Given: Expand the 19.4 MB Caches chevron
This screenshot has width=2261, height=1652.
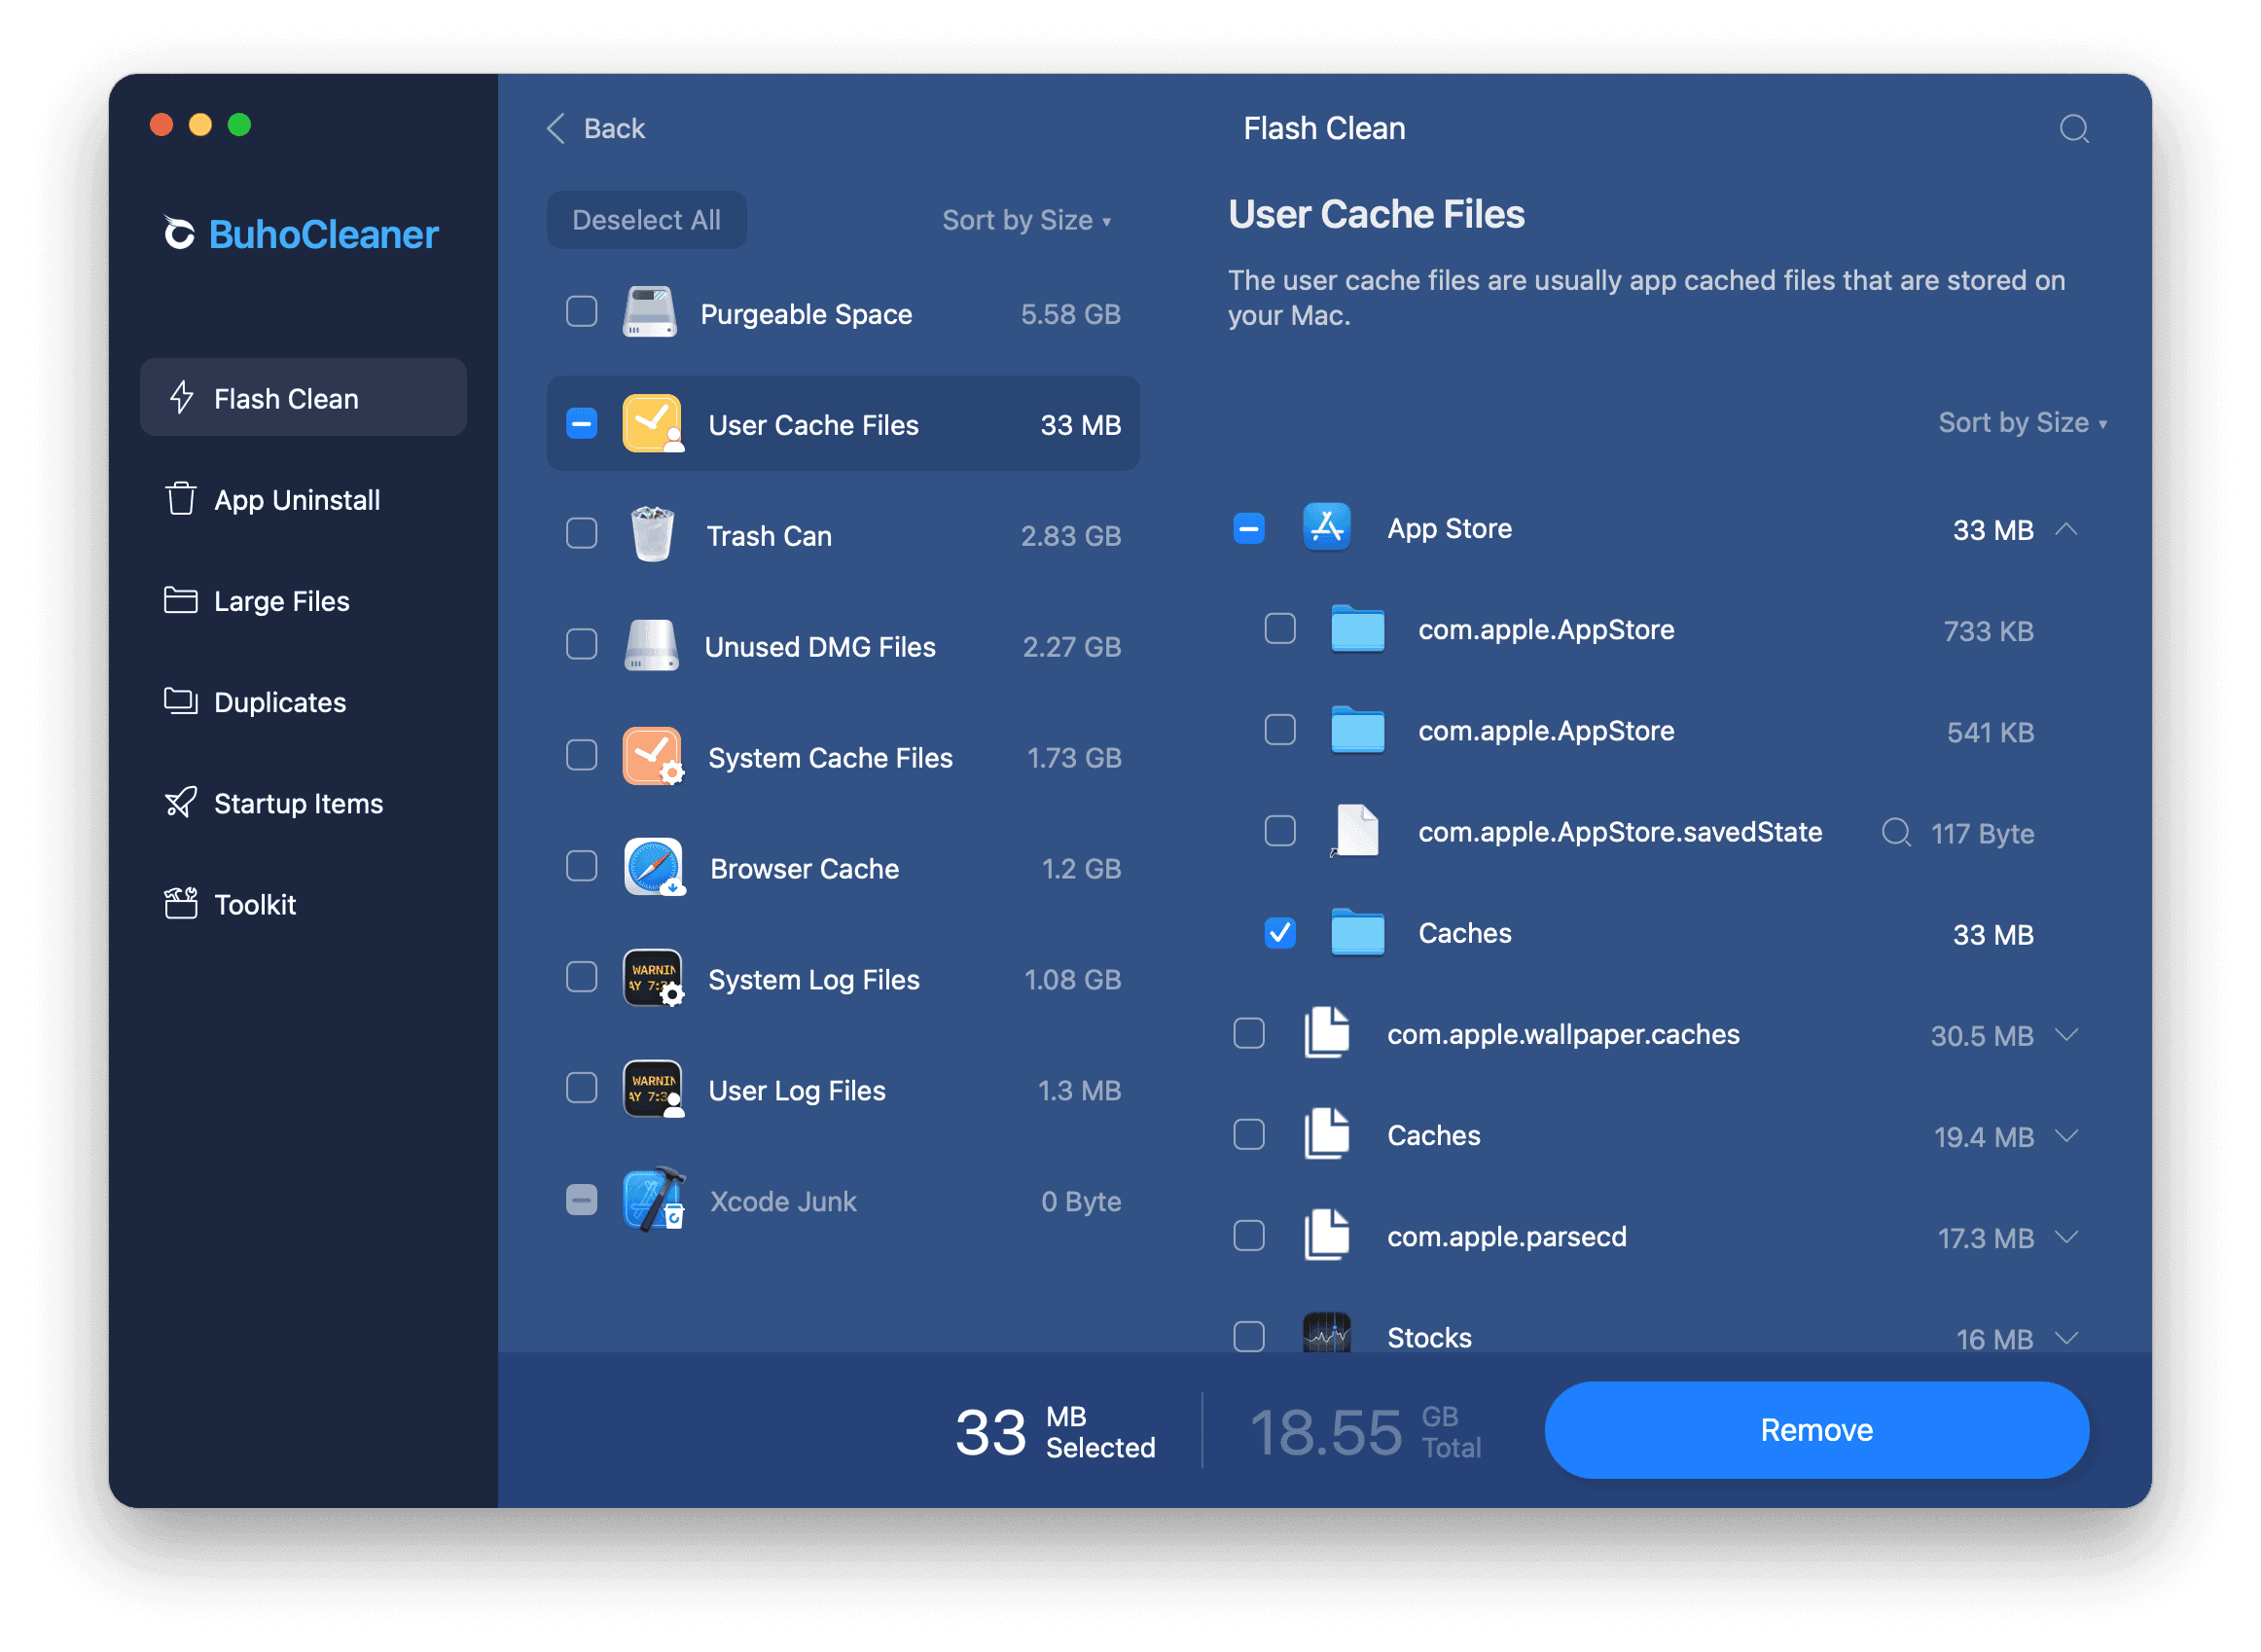Looking at the screenshot, I should point(2067,1136).
